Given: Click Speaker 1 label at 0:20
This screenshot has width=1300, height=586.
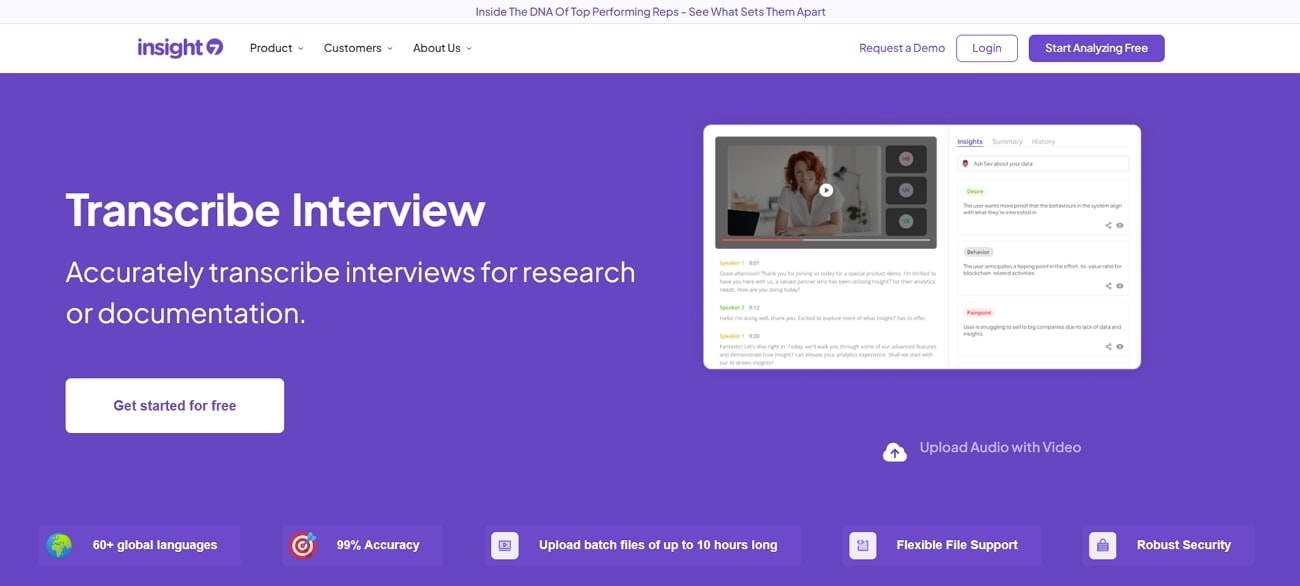Looking at the screenshot, I should pos(732,336).
